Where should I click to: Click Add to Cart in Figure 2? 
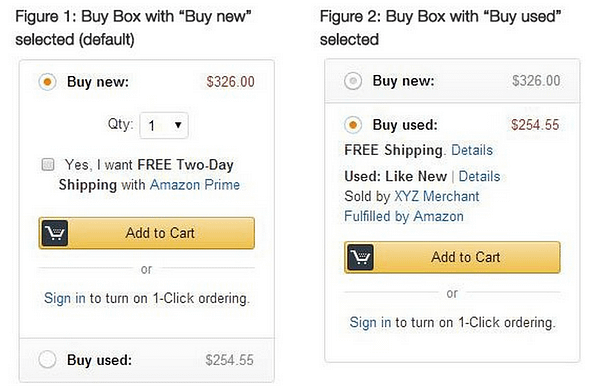tap(452, 257)
